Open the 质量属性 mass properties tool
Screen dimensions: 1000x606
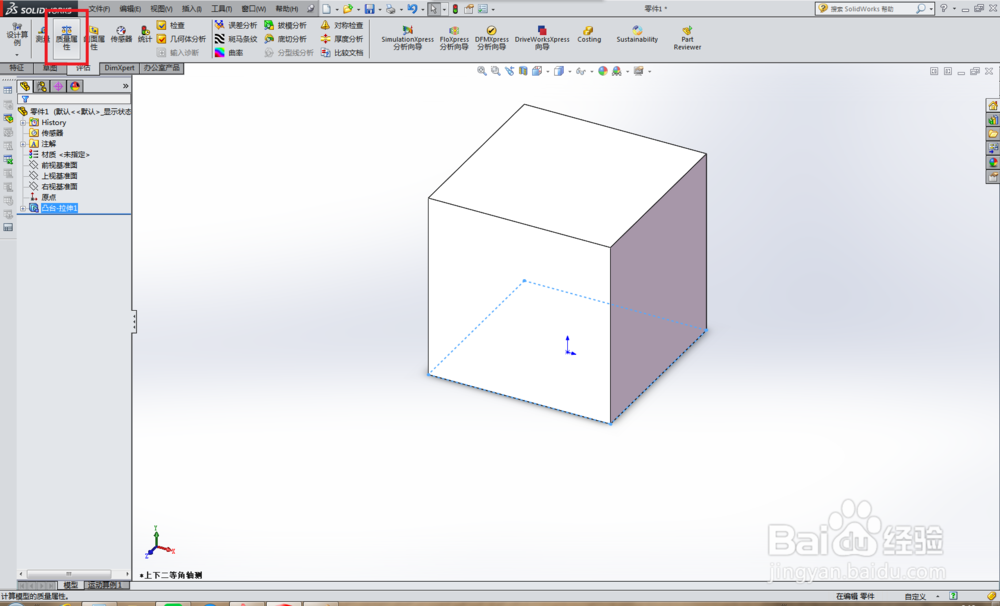pyautogui.click(x=66, y=38)
